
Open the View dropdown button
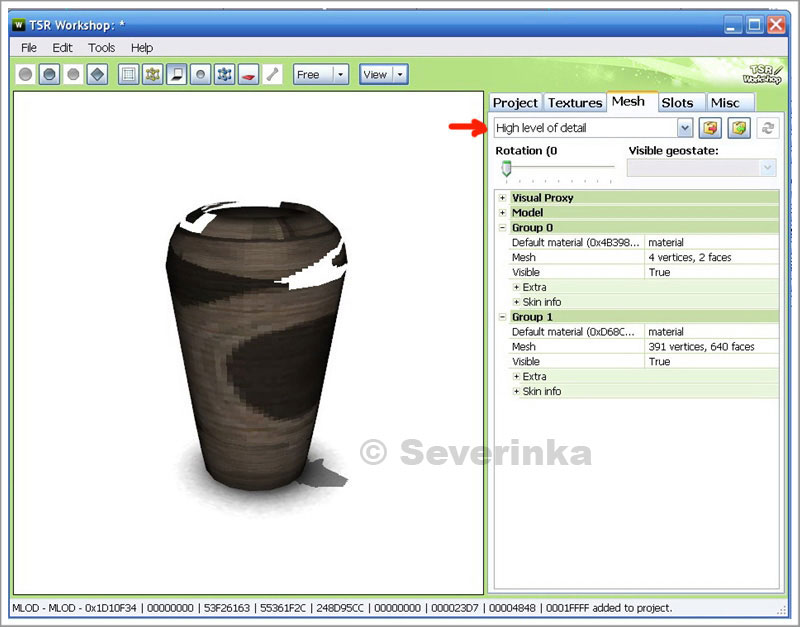[x=401, y=75]
